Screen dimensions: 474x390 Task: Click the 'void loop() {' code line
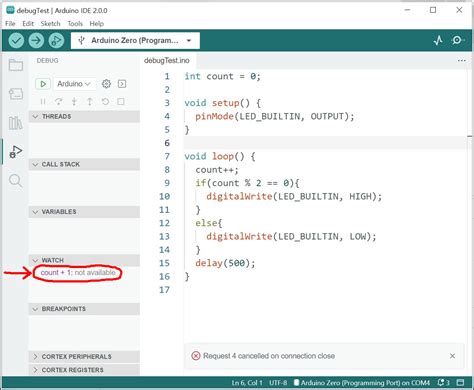220,156
